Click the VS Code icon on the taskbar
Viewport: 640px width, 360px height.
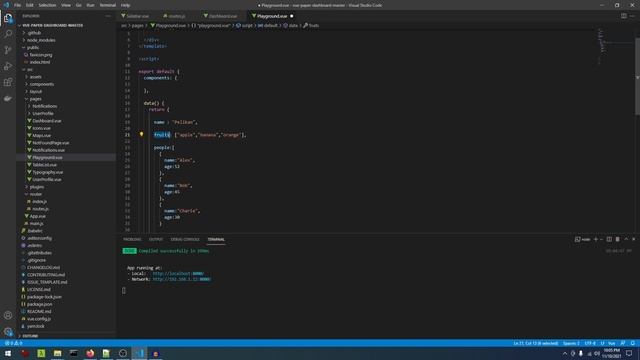pyautogui.click(x=140, y=353)
